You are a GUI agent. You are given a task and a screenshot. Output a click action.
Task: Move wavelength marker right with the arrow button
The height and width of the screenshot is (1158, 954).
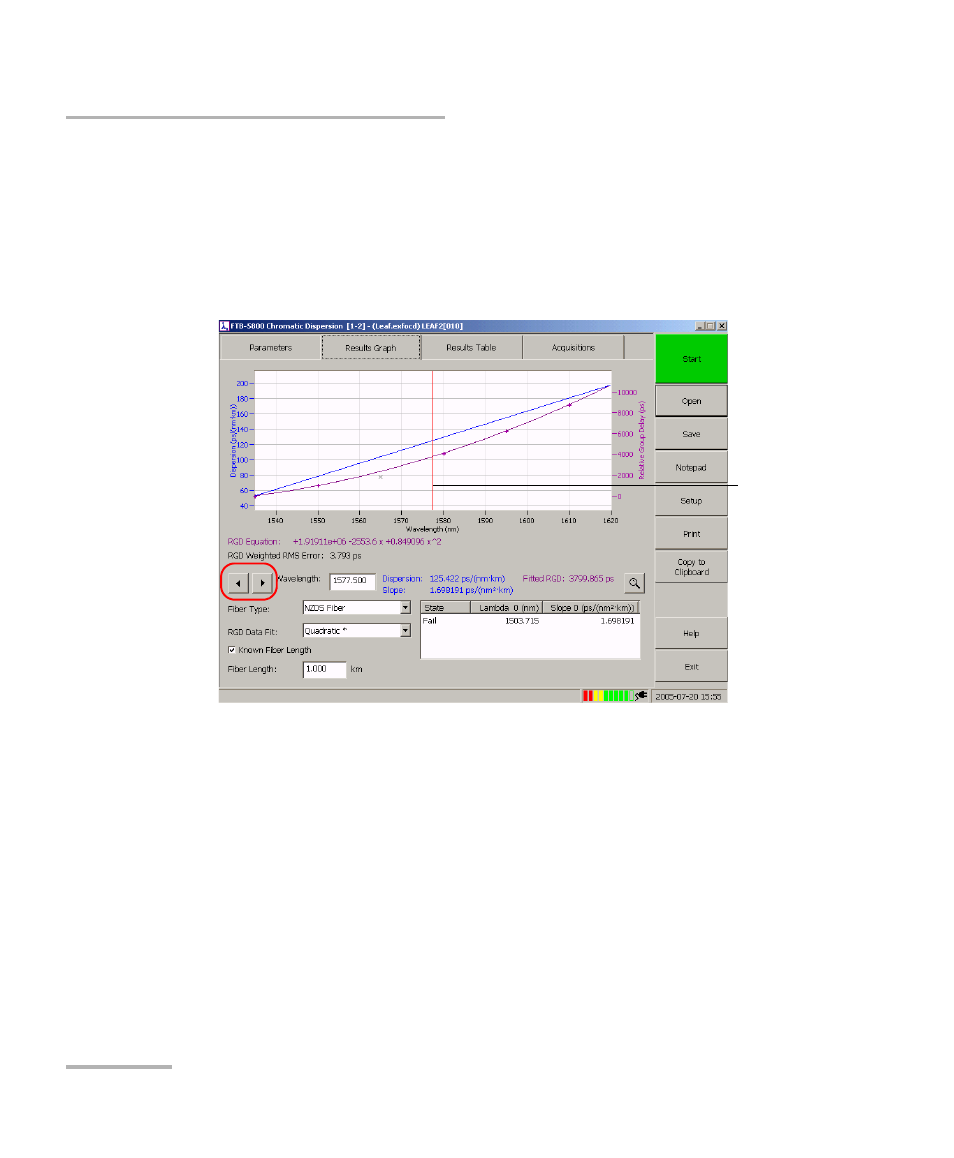pos(262,583)
